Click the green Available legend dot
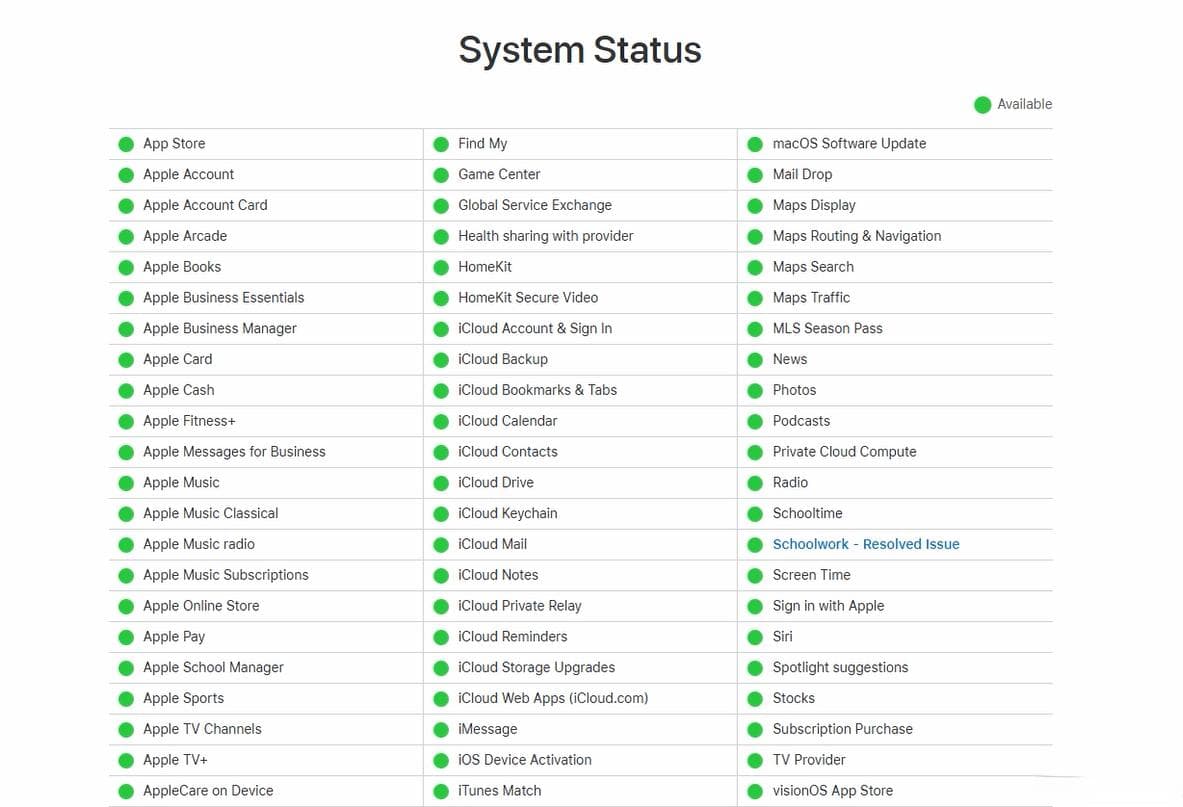Screen dimensions: 1183x807 (x=982, y=105)
